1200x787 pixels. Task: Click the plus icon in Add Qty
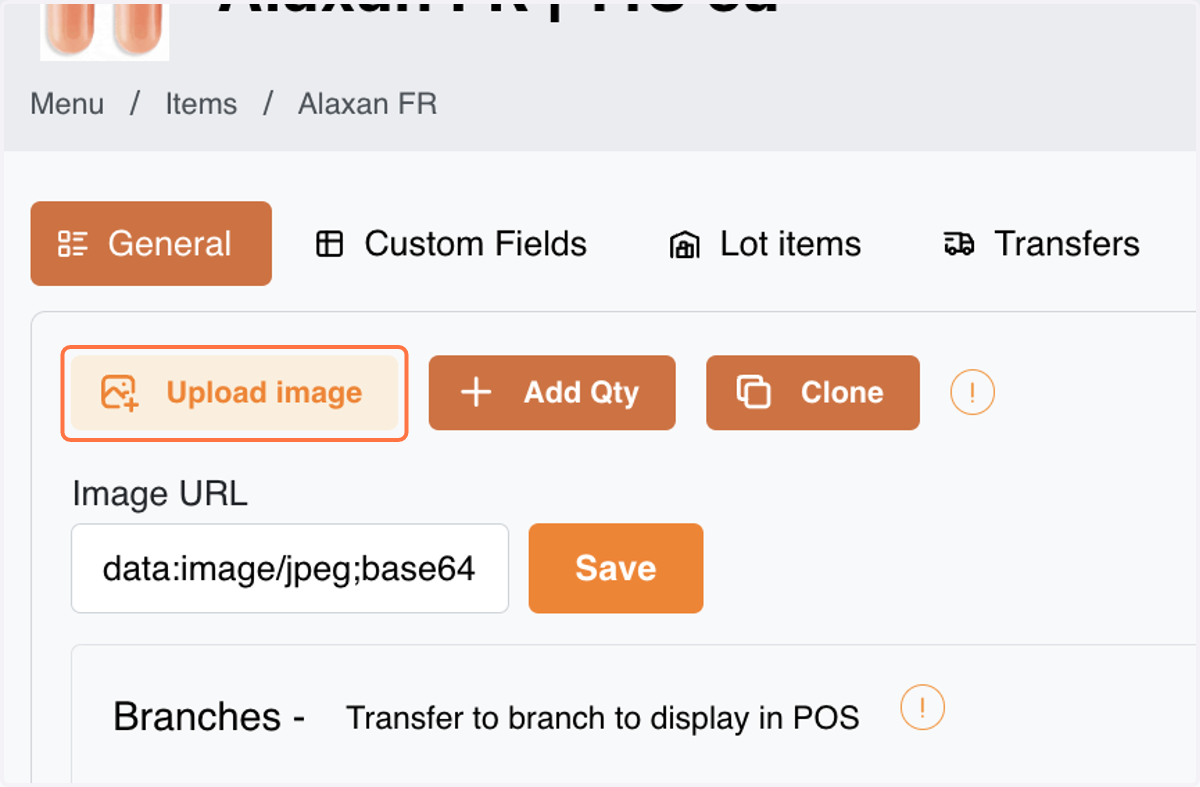(x=476, y=393)
